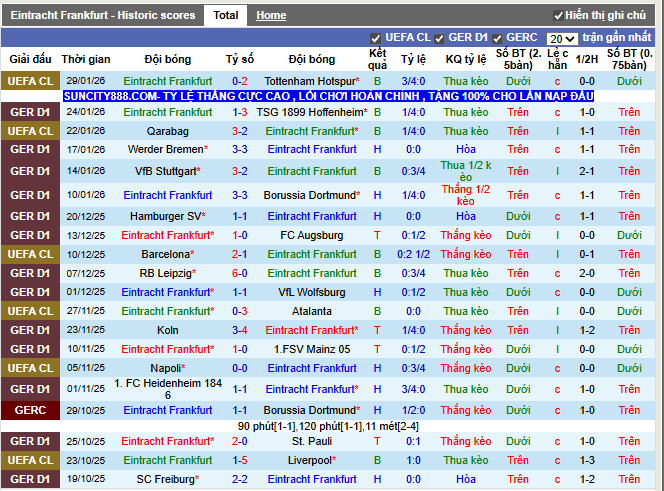Uncheck the UEFA CL filter checkbox

tap(375, 39)
